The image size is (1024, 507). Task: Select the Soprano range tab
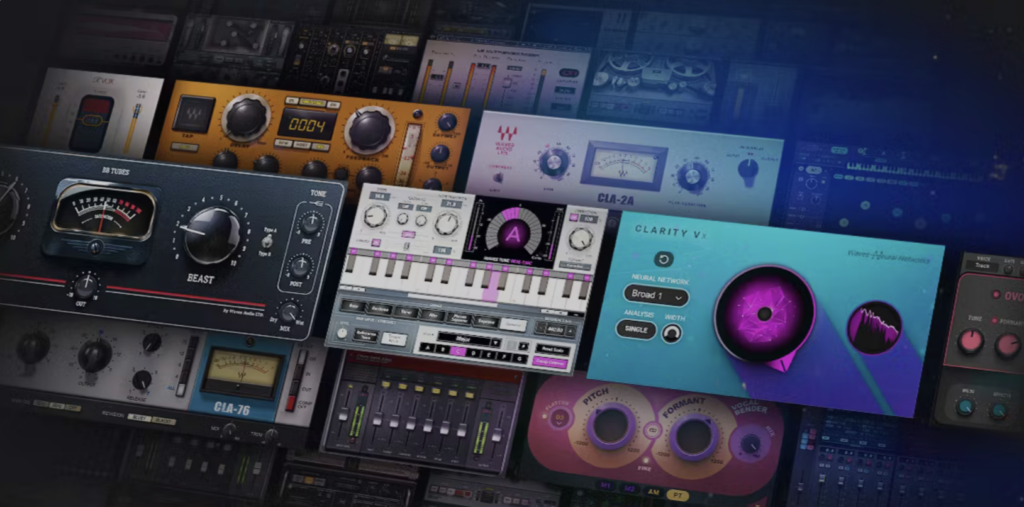(487, 322)
